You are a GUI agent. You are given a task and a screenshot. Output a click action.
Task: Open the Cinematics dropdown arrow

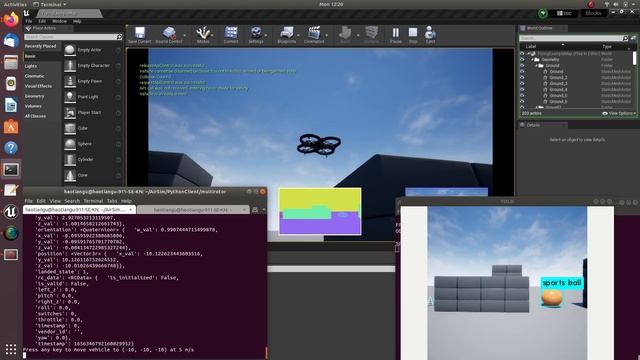(x=327, y=36)
